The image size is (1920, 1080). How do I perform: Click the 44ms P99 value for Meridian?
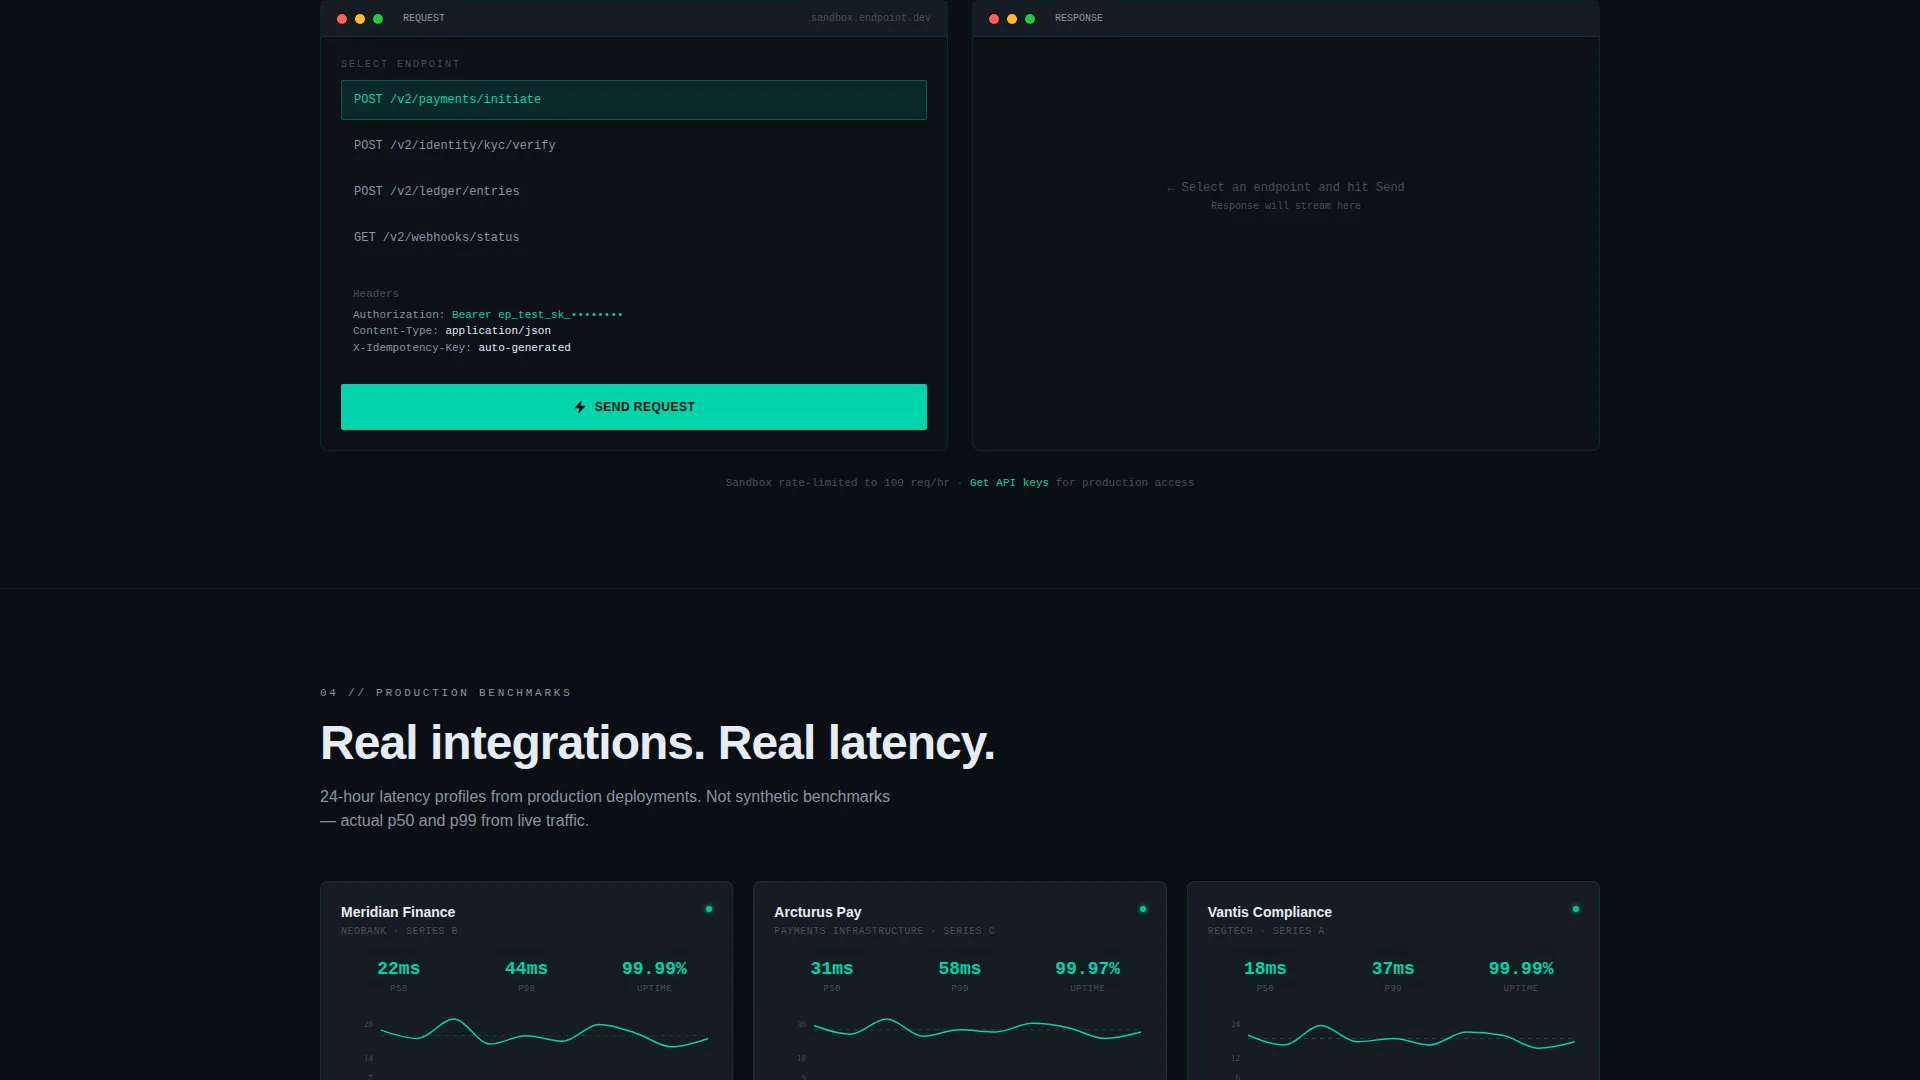526,969
